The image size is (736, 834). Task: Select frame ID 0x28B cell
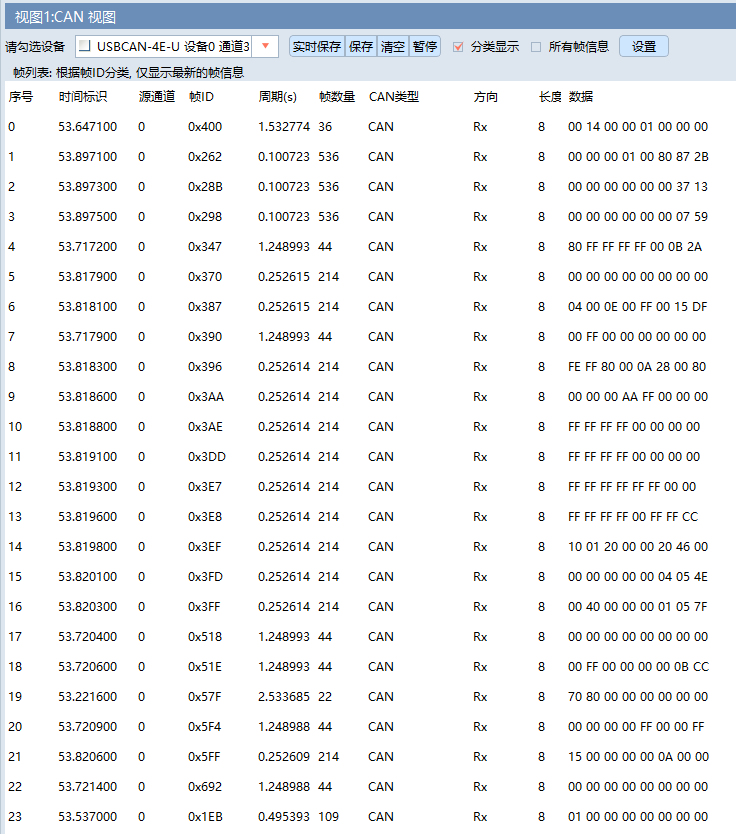pos(205,187)
